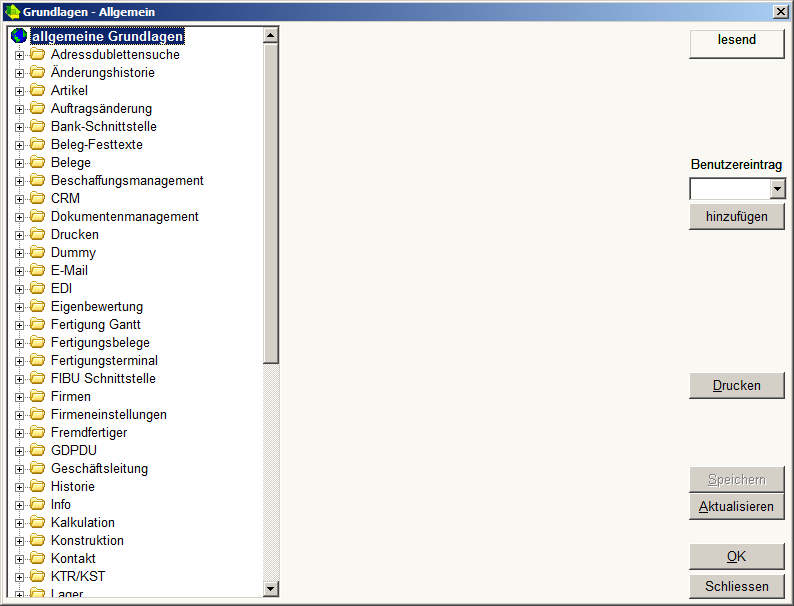Click the tree scrollbar down arrow
This screenshot has height=606, width=794.
(270, 588)
